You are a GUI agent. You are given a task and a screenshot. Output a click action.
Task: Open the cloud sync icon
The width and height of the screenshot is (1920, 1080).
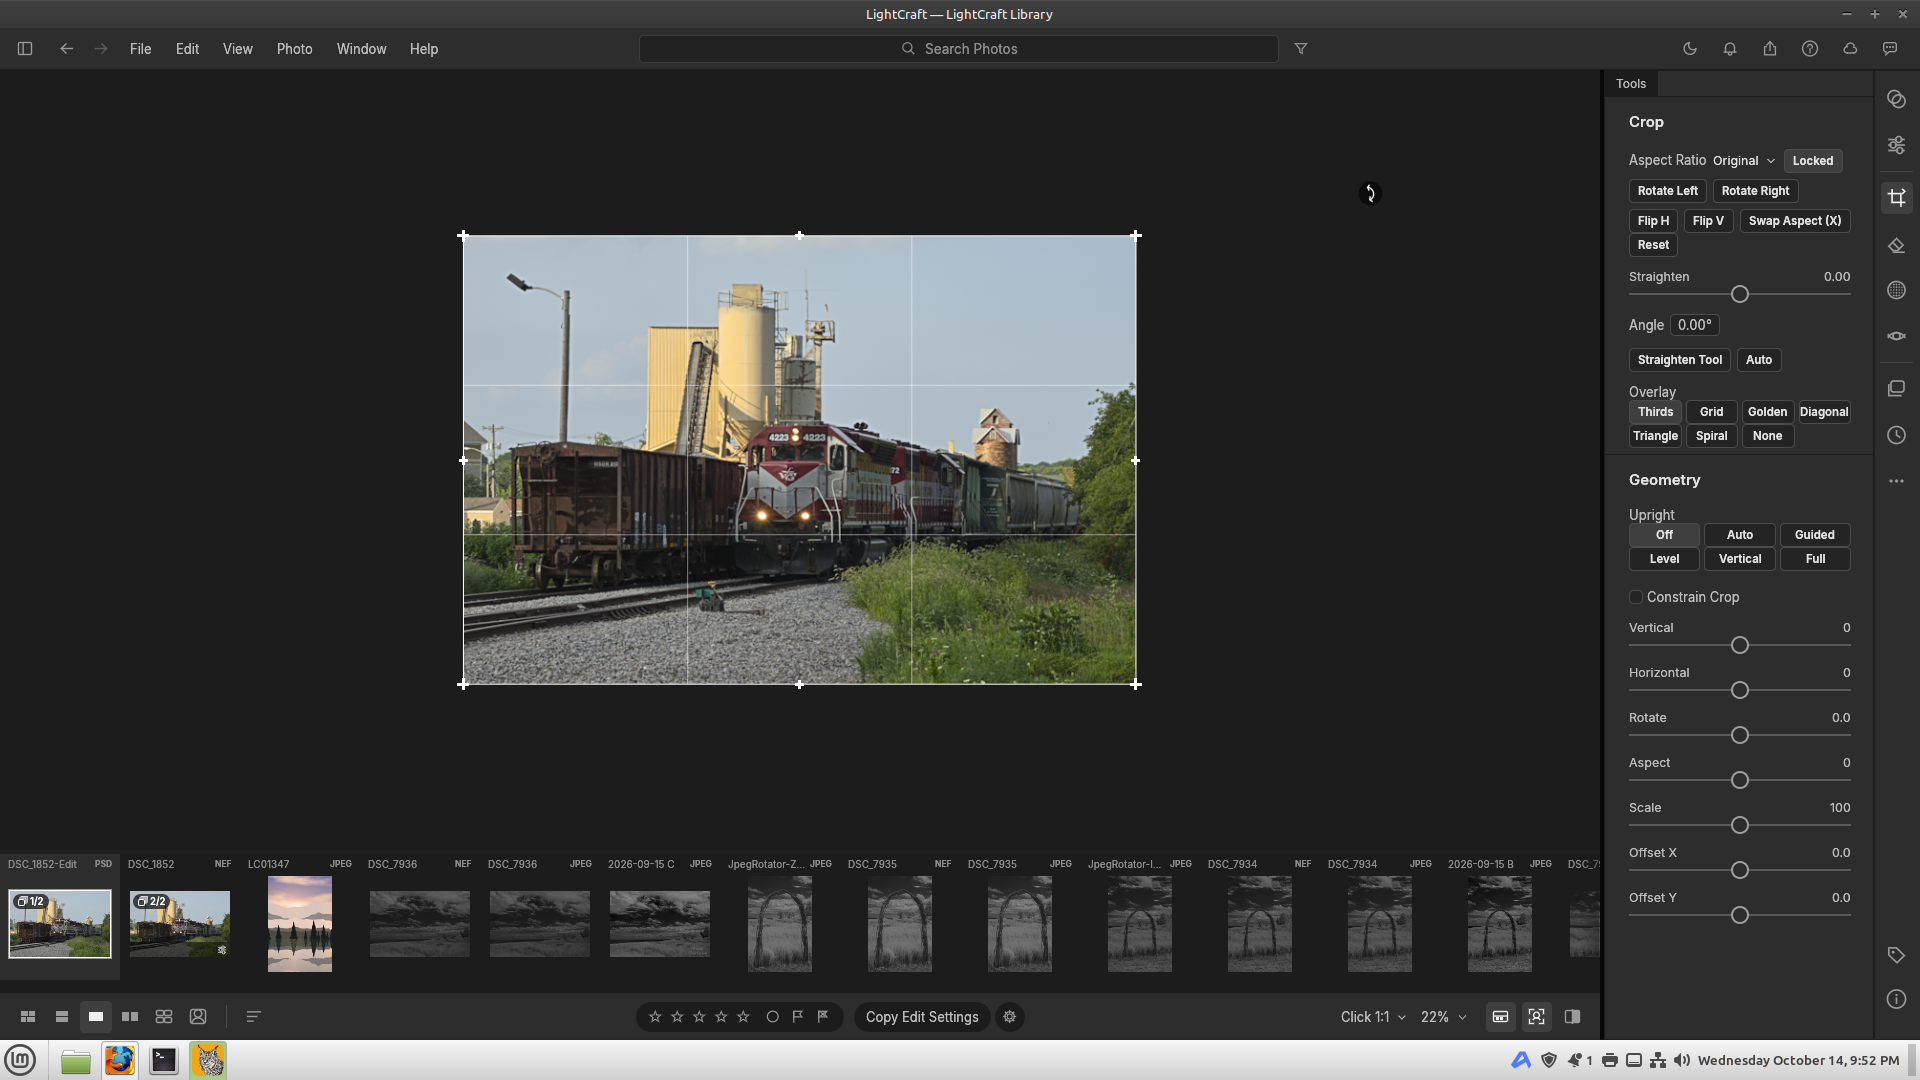[1850, 48]
